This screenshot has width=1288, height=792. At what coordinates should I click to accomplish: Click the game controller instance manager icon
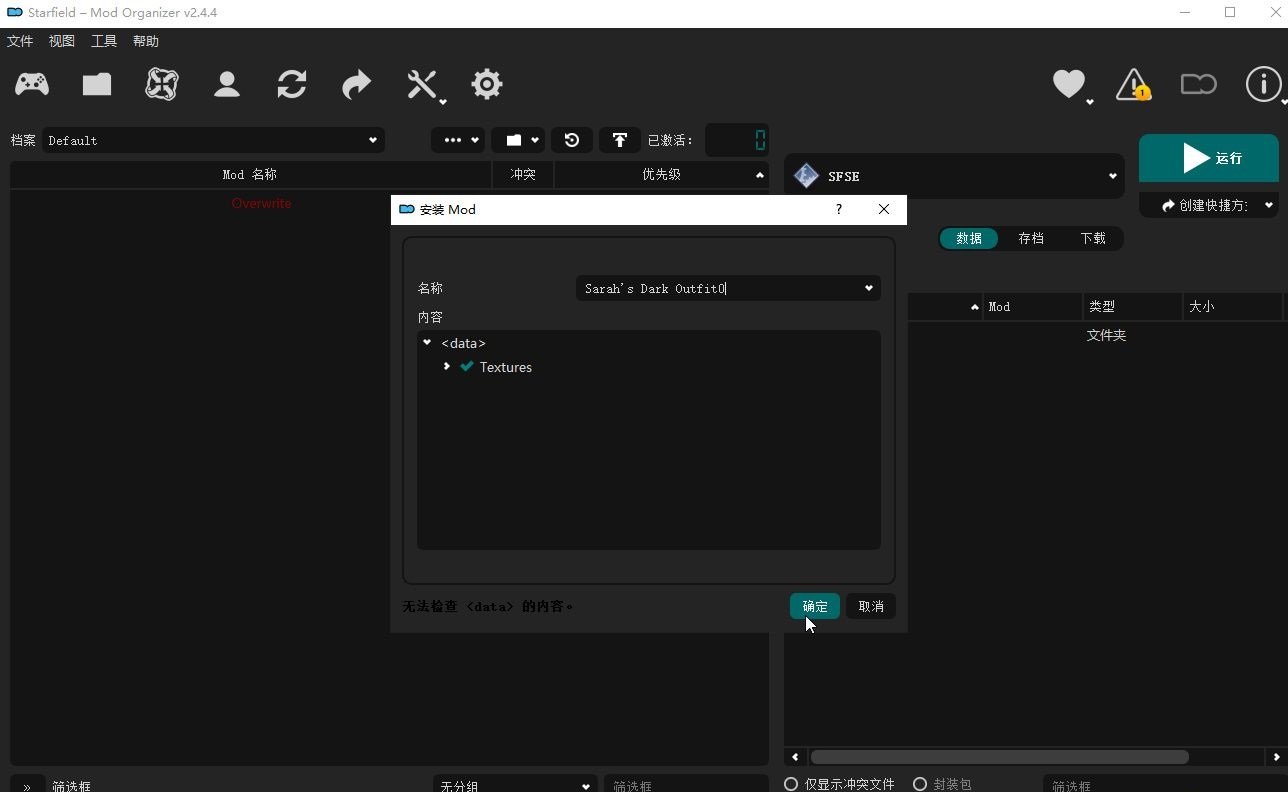pos(32,84)
